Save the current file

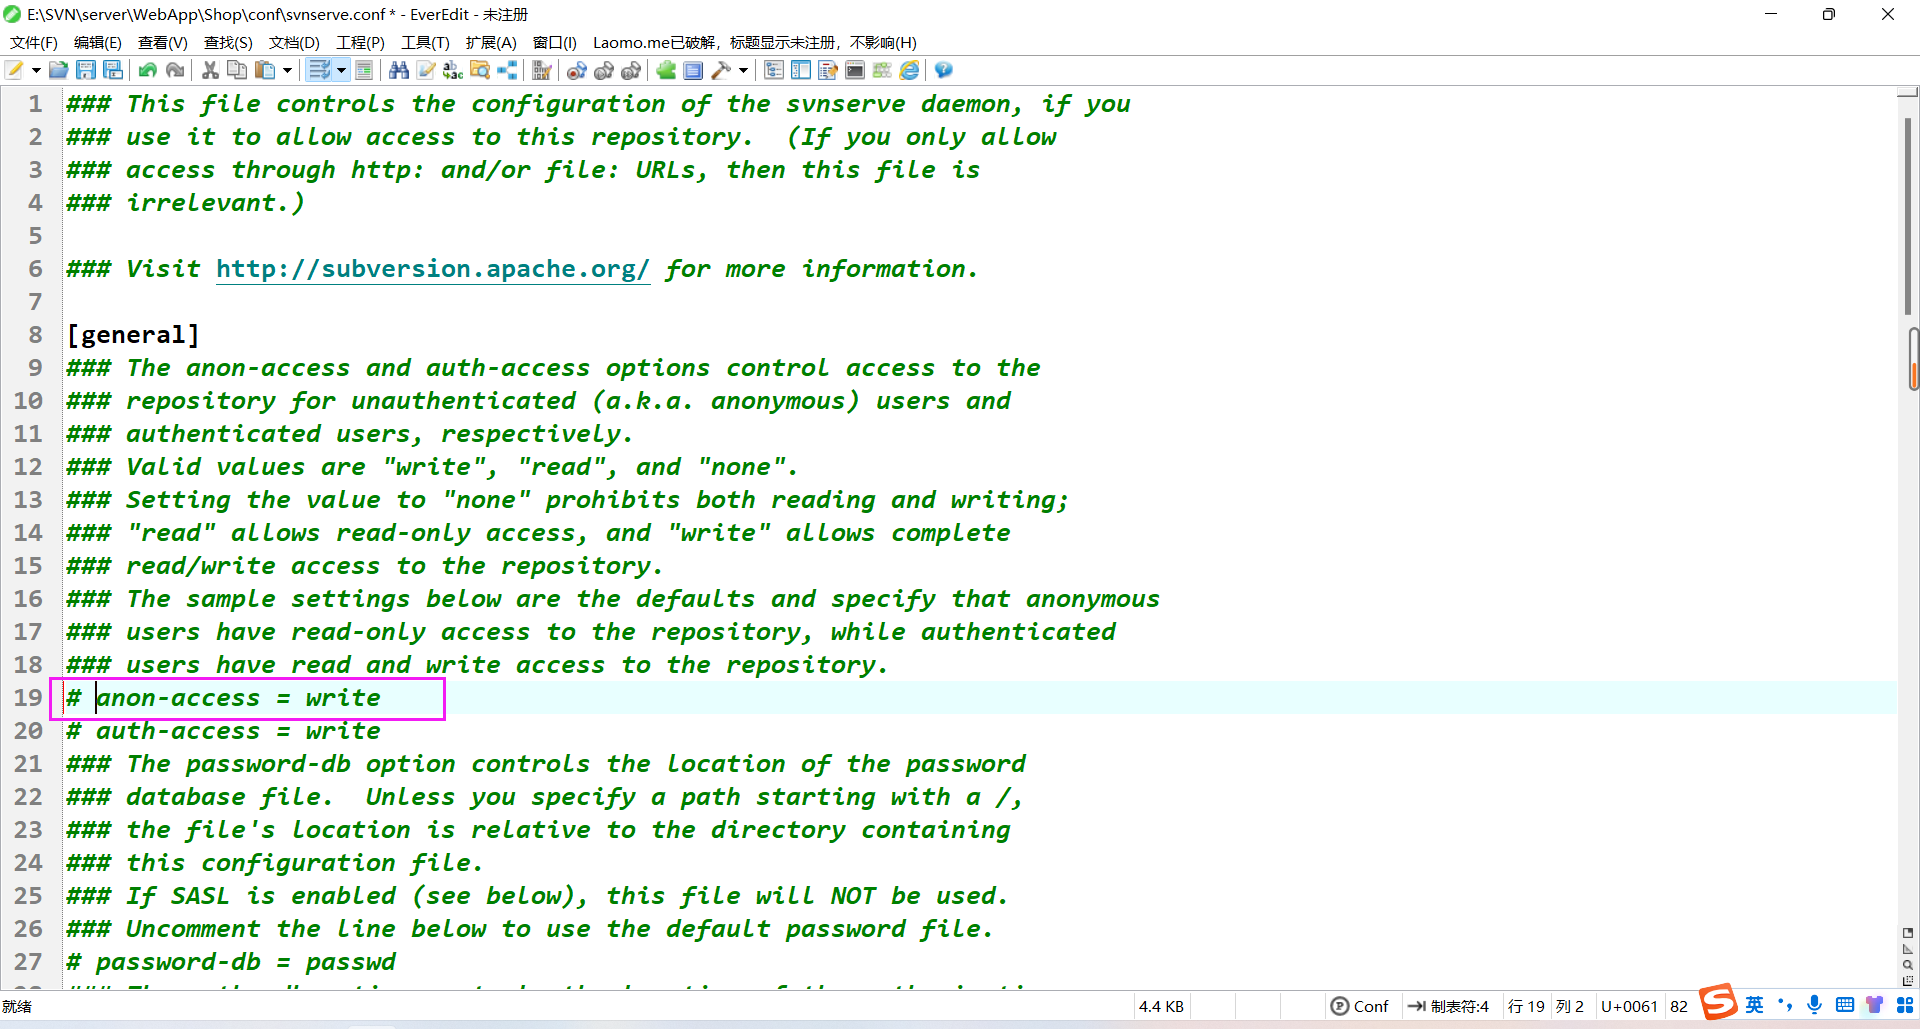tap(86, 70)
